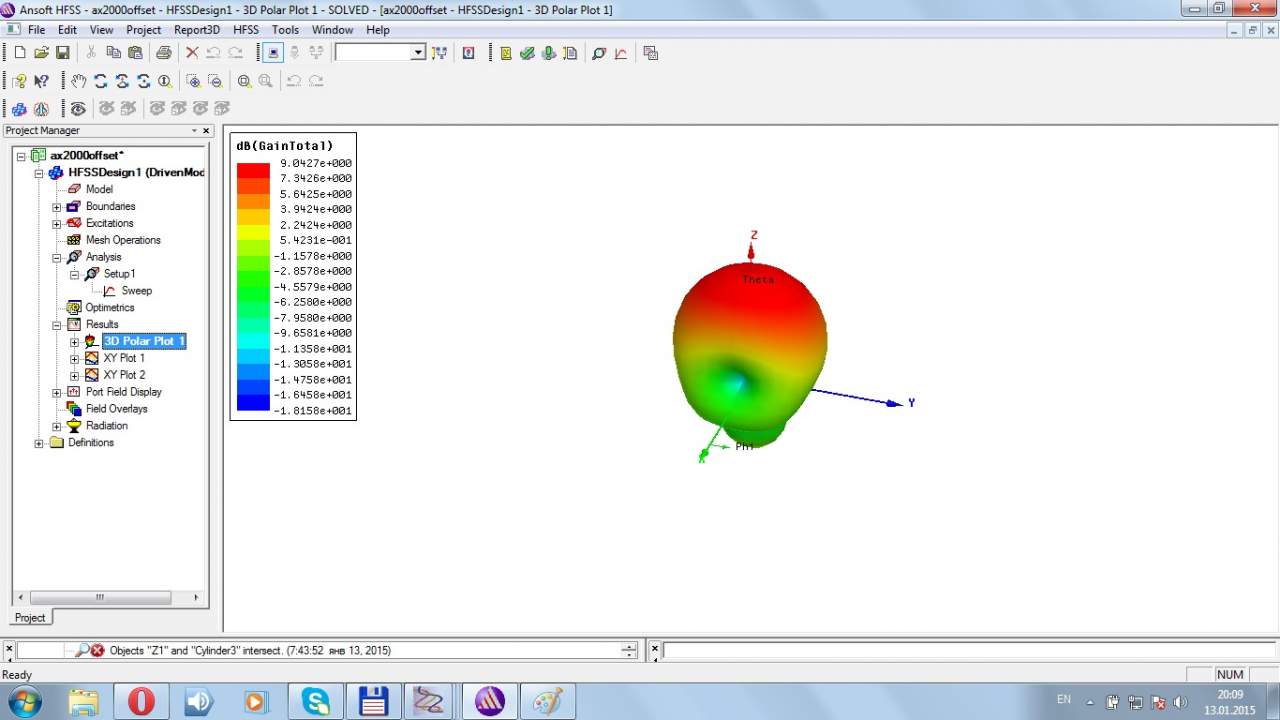Click the Validate green checkmark icon
Viewport: 1280px width, 720px height.
coord(527,53)
